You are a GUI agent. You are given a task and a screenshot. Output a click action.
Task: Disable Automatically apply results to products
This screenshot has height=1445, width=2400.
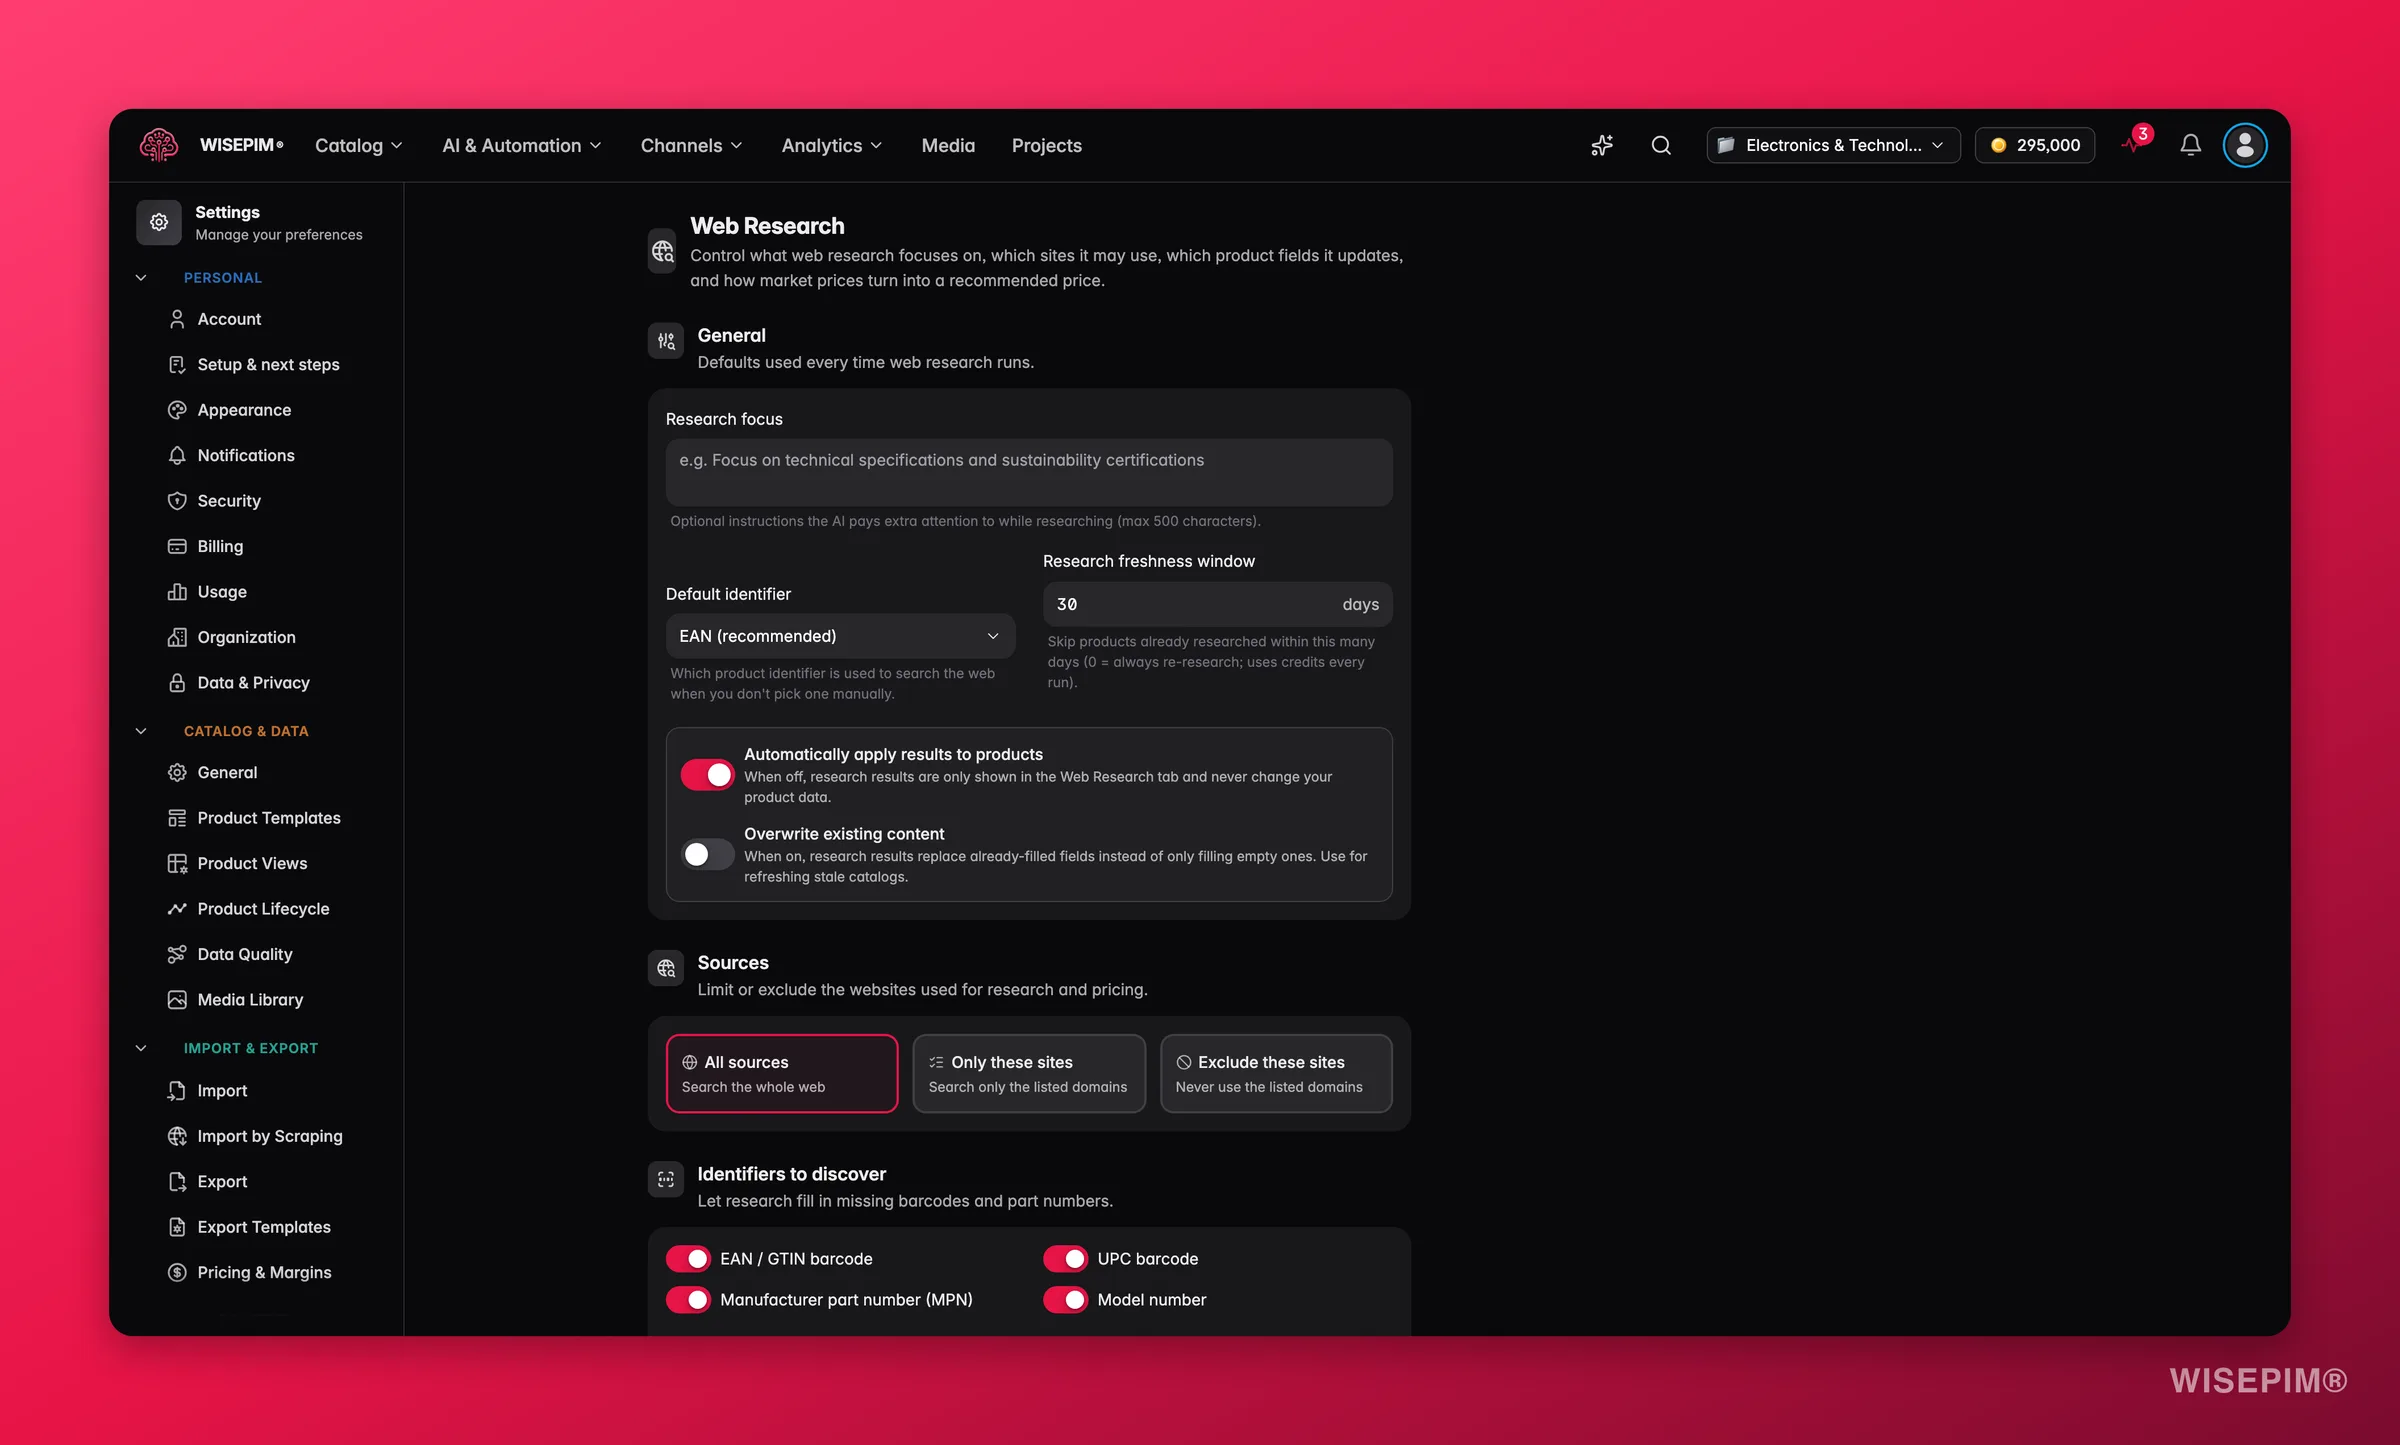point(707,775)
